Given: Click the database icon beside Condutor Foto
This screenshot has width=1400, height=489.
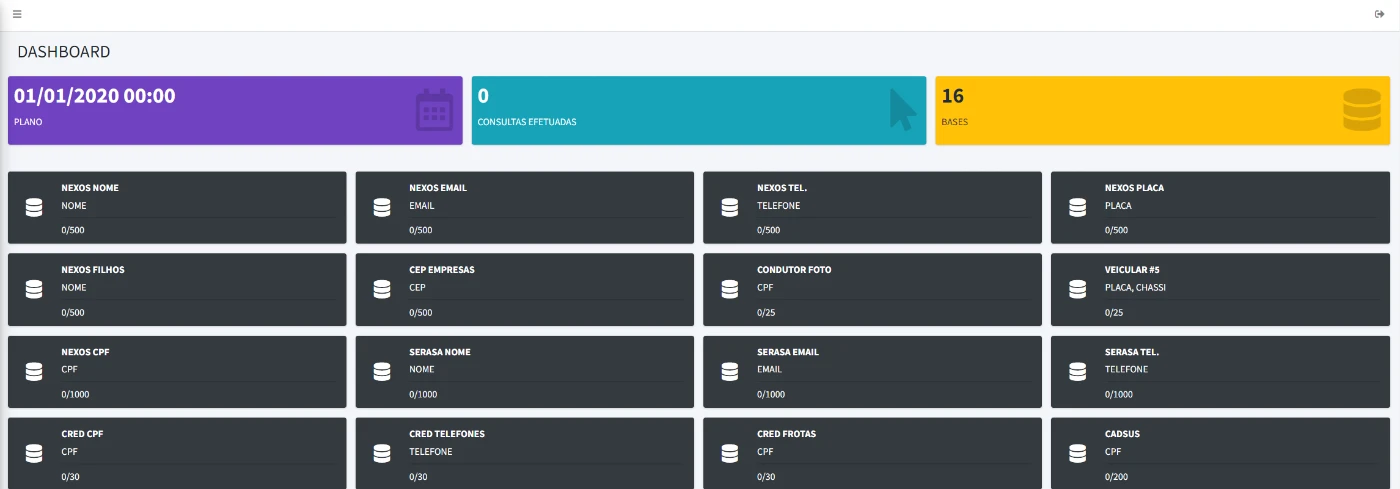Looking at the screenshot, I should (x=730, y=289).
